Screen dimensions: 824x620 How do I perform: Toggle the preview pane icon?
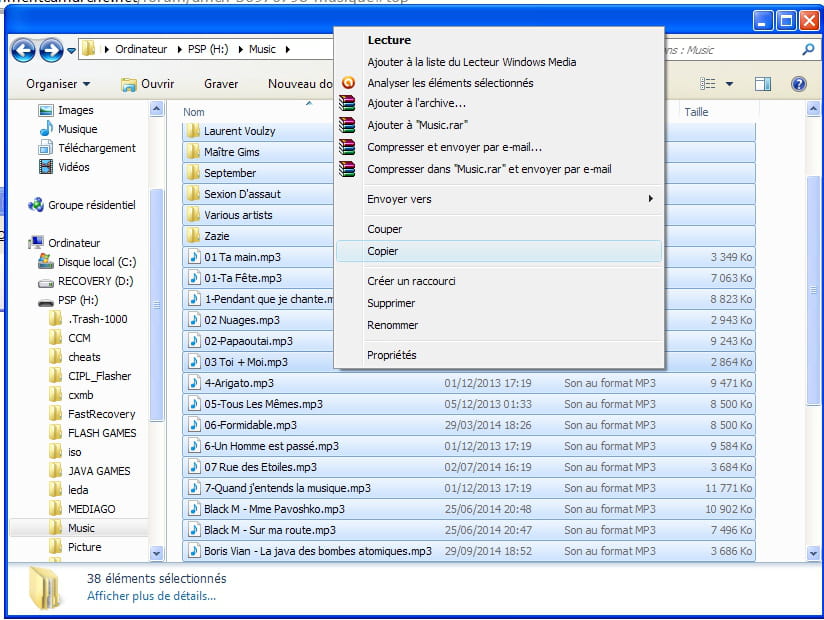pos(763,84)
